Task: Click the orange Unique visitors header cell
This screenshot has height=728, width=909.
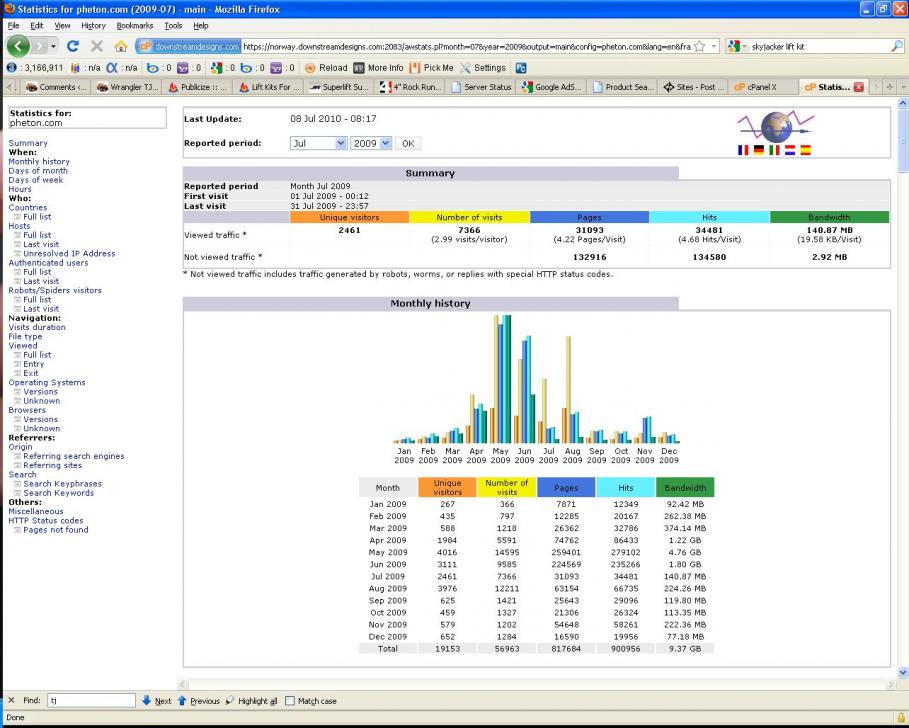Action: click(x=349, y=217)
